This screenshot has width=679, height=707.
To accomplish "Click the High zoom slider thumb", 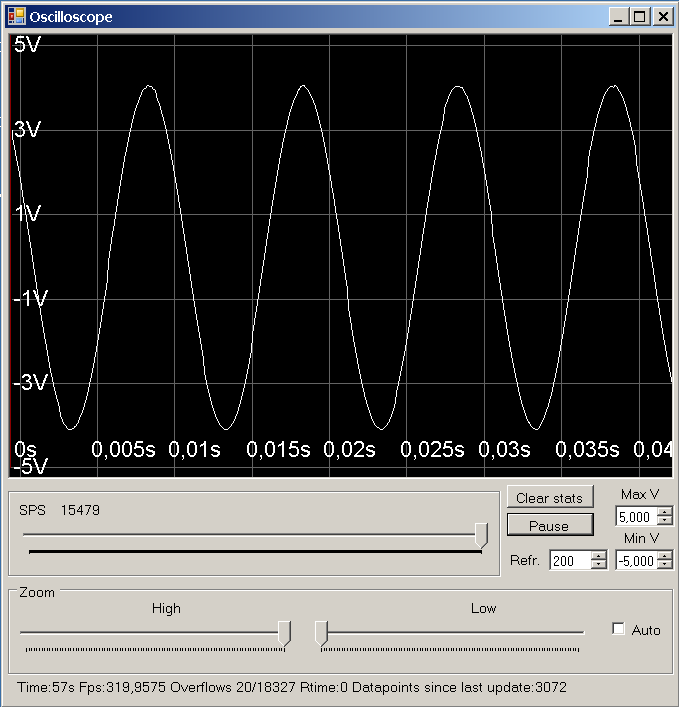I will [x=284, y=633].
